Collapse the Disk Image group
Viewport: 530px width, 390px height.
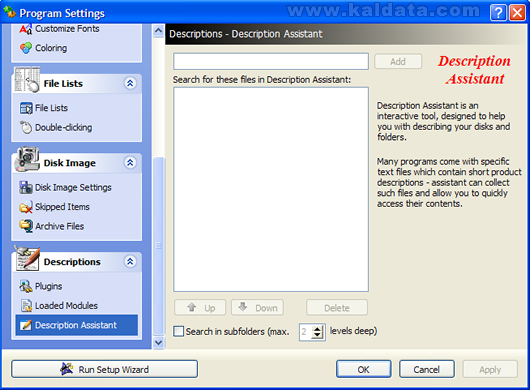coord(130,163)
